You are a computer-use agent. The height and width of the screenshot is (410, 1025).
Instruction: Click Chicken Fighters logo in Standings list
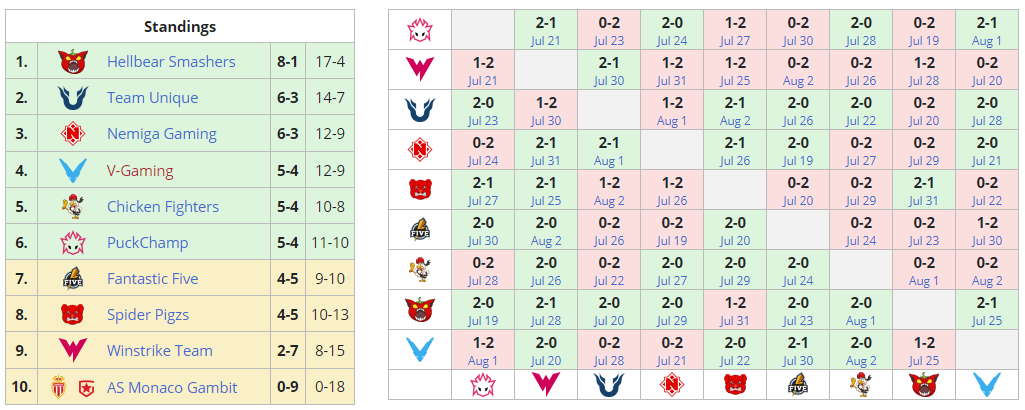tap(70, 206)
